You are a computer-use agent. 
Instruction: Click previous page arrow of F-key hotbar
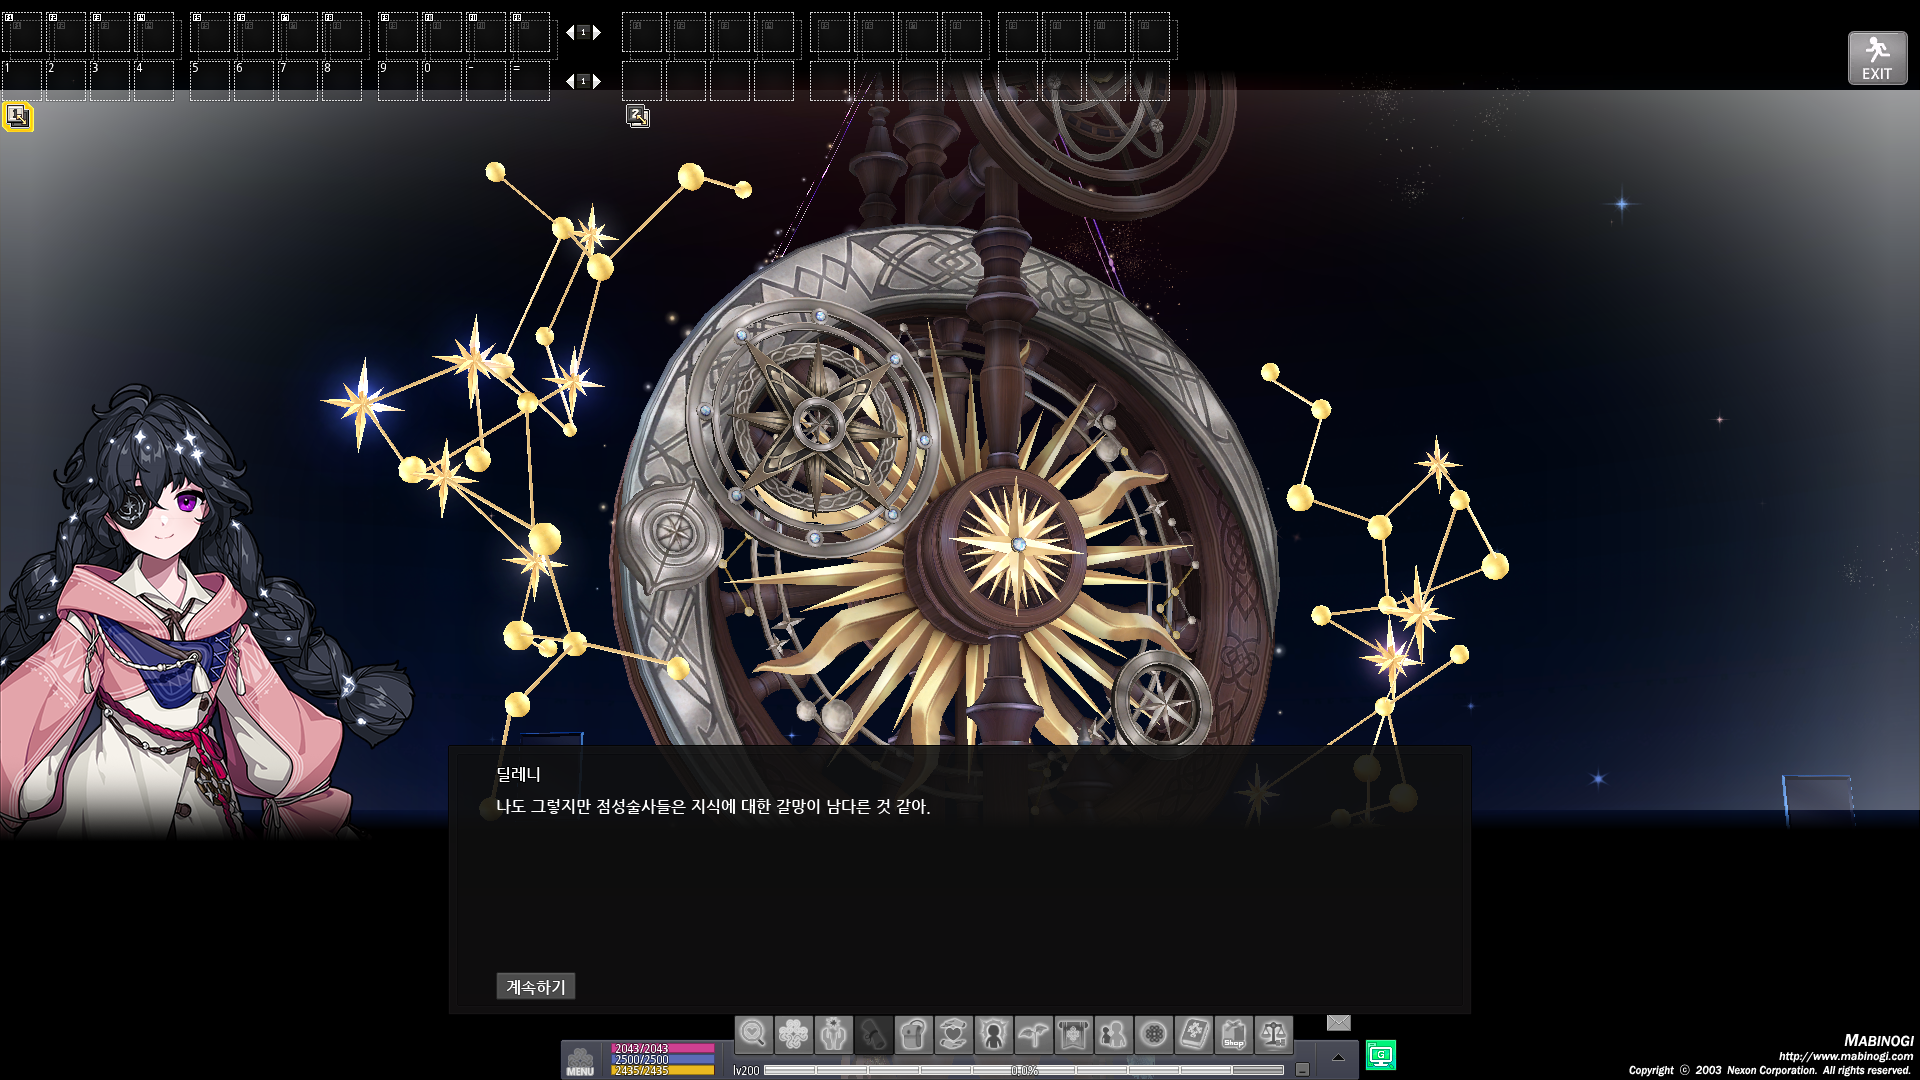570,32
